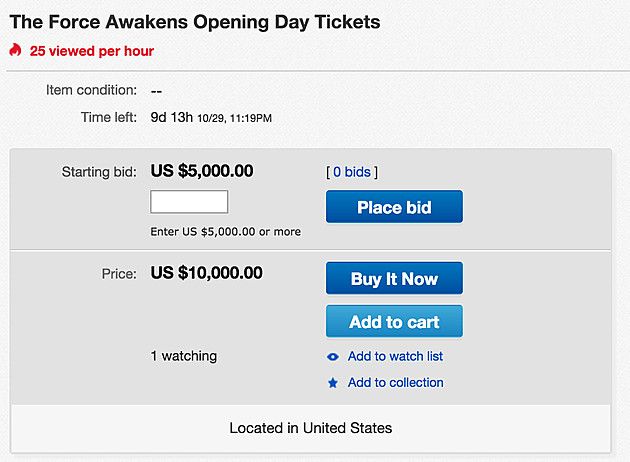Screen dimensions: 630x462
Task: Click the Starting bid label
Action: point(99,172)
